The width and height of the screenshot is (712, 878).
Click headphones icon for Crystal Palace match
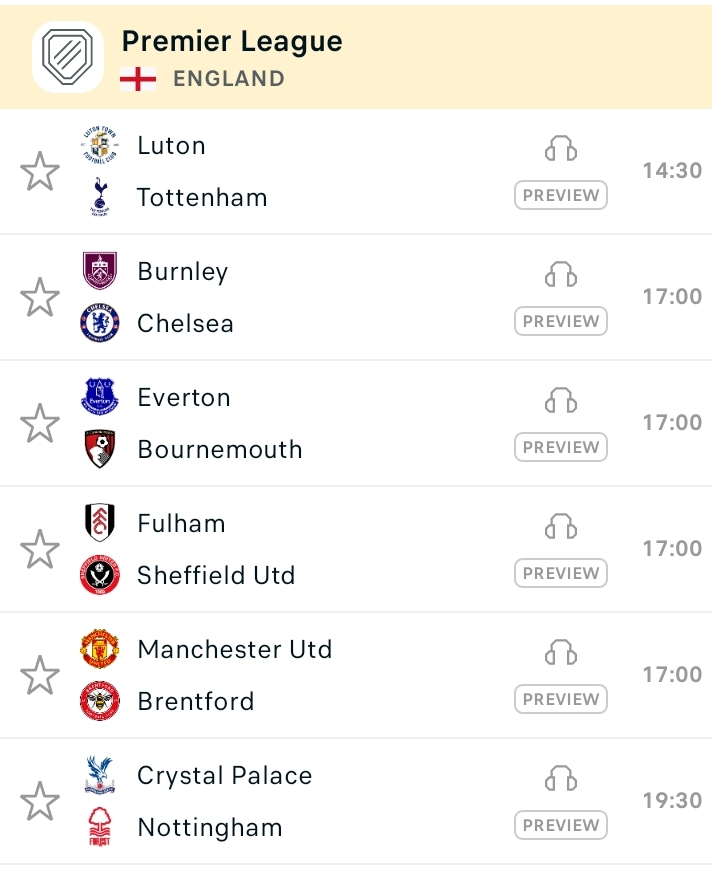[561, 778]
